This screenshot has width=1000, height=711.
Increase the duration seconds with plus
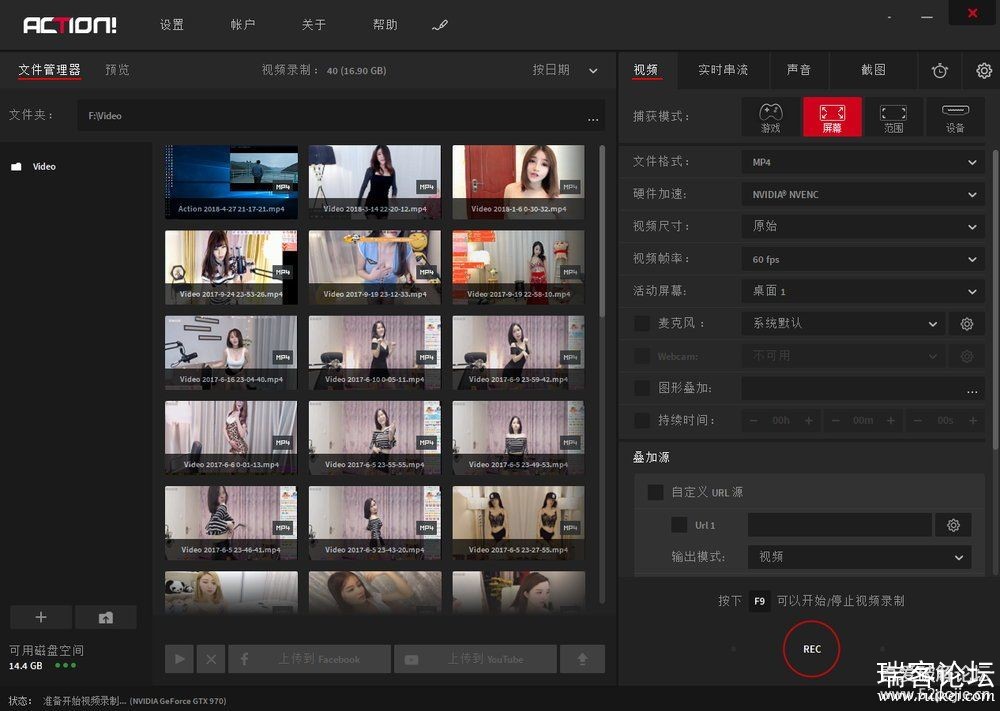[x=973, y=421]
